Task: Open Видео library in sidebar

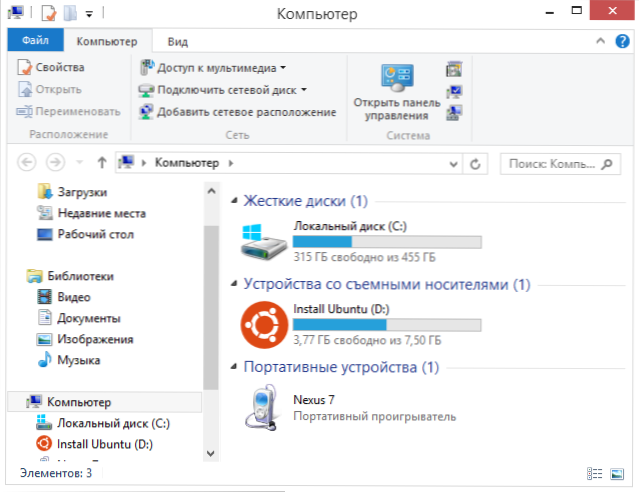Action: click(64, 297)
